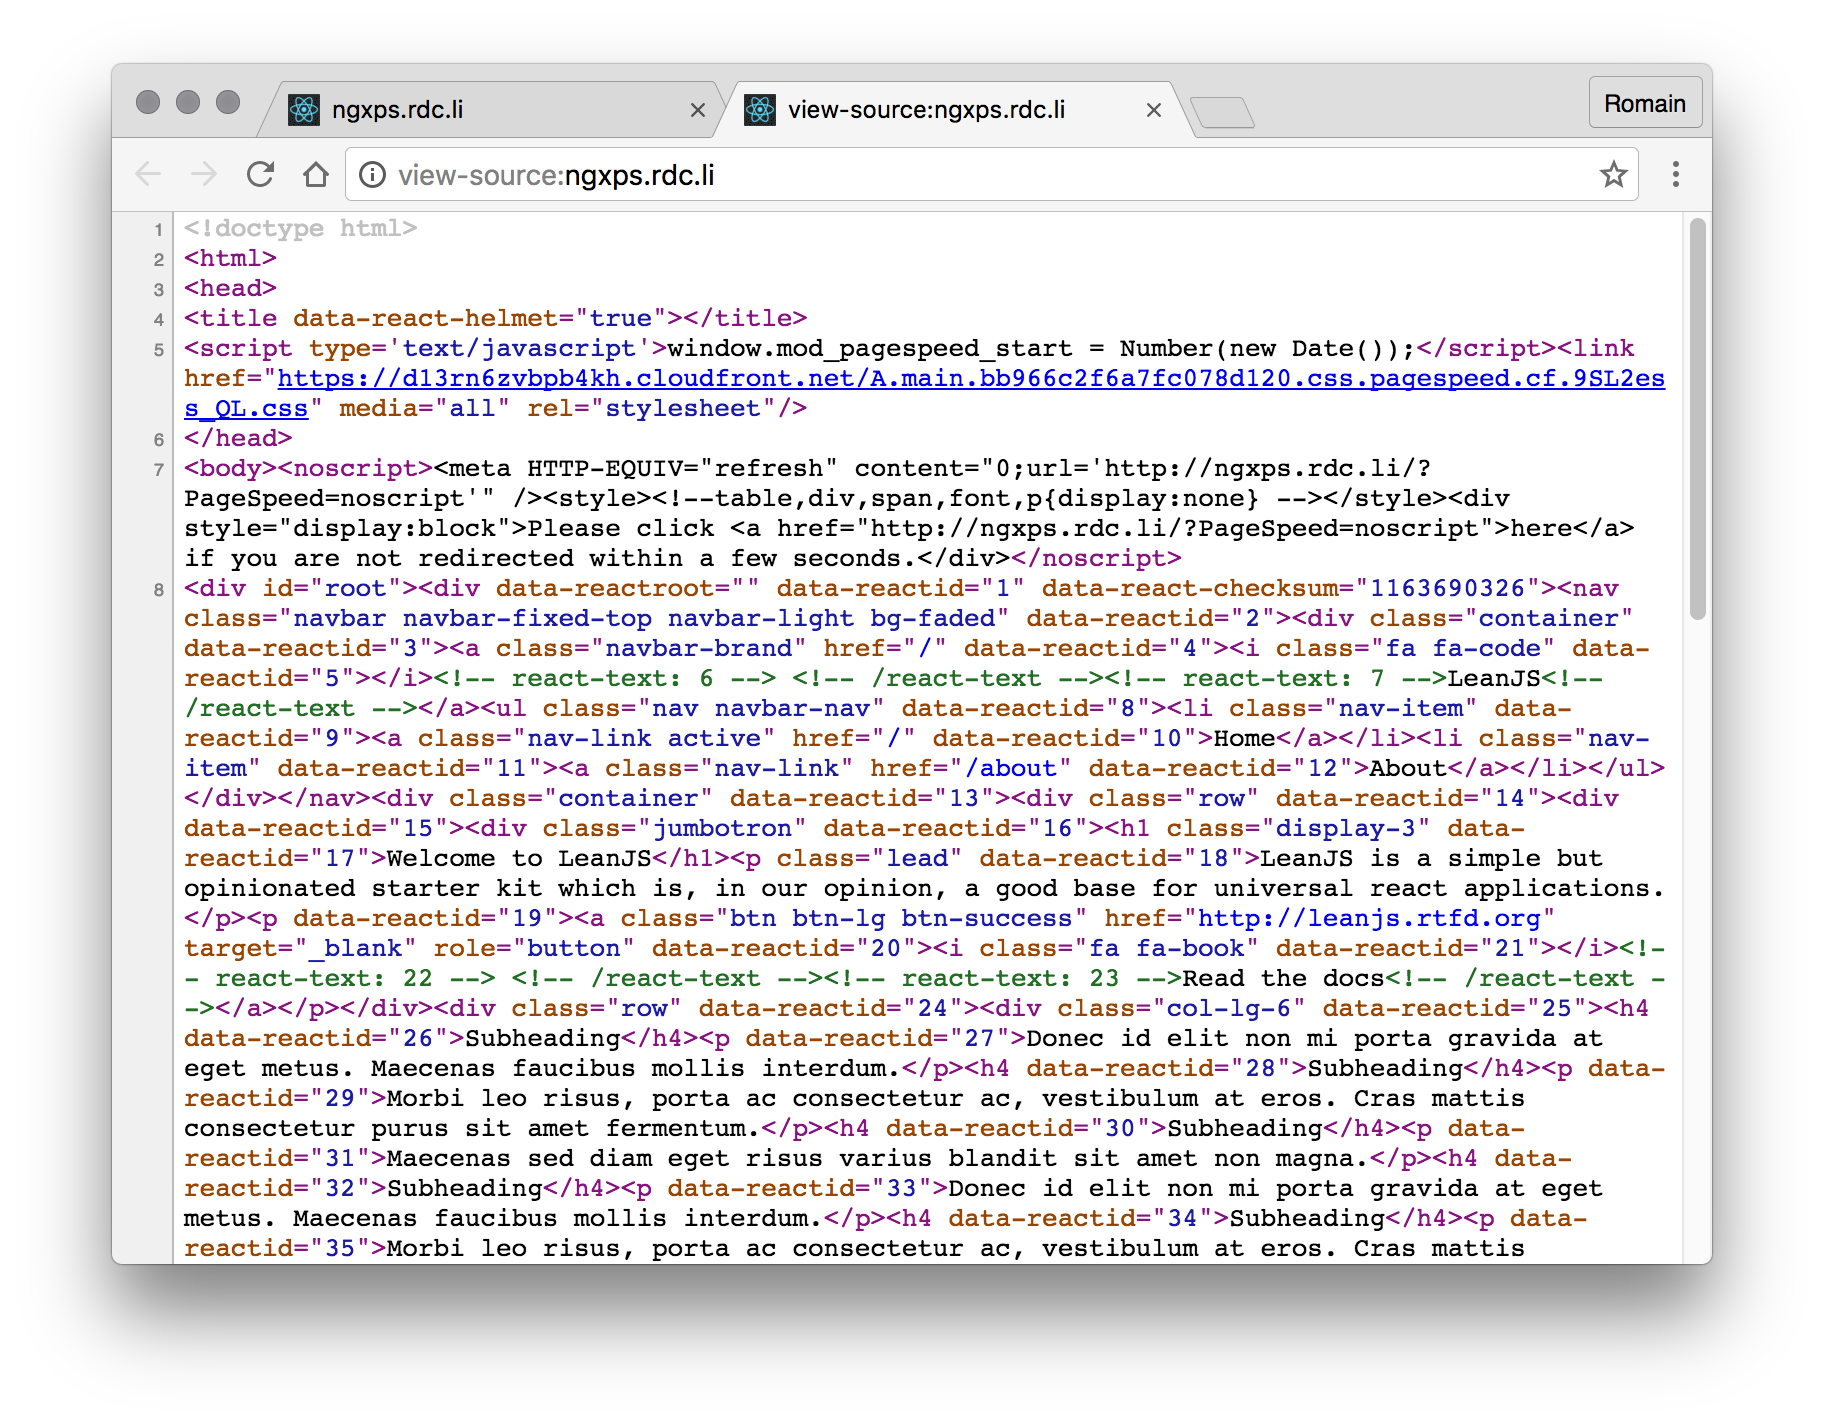Maximize the Chrome window
1824x1424 pixels.
click(228, 102)
